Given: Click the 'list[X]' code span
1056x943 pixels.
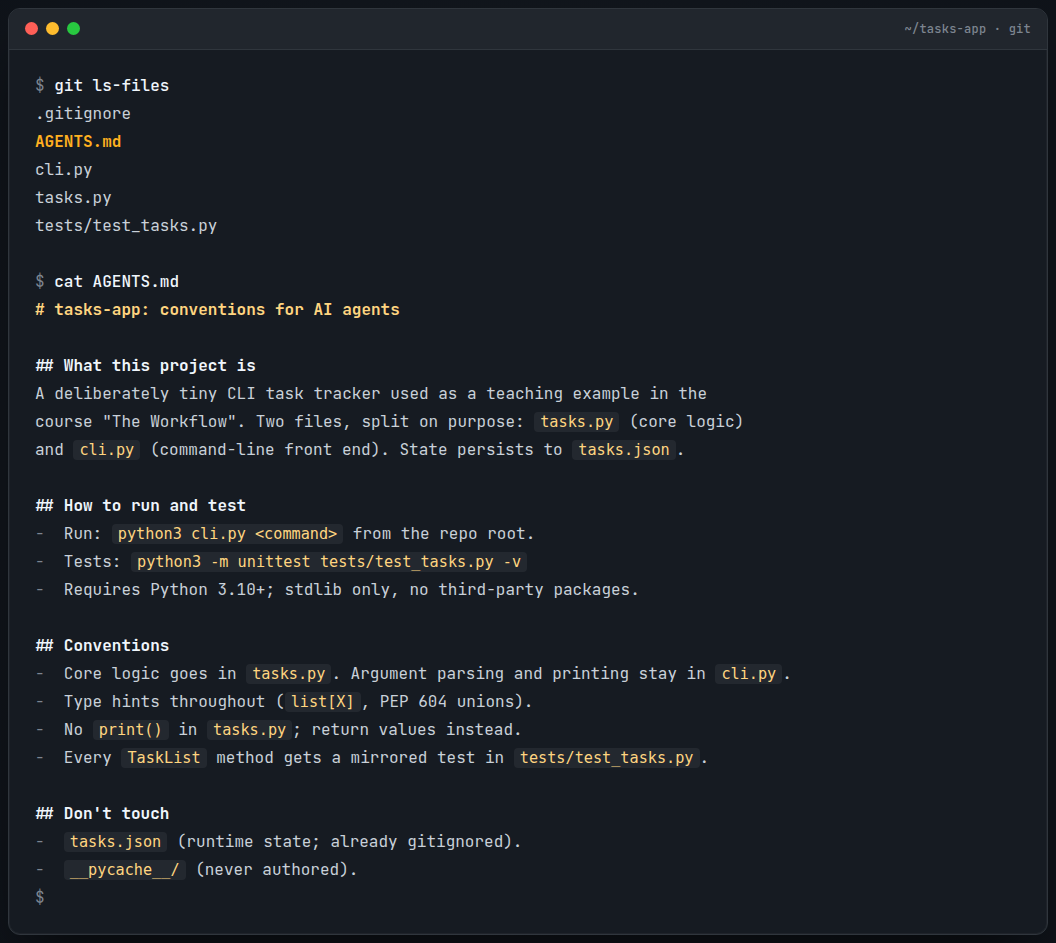Looking at the screenshot, I should click(x=322, y=702).
